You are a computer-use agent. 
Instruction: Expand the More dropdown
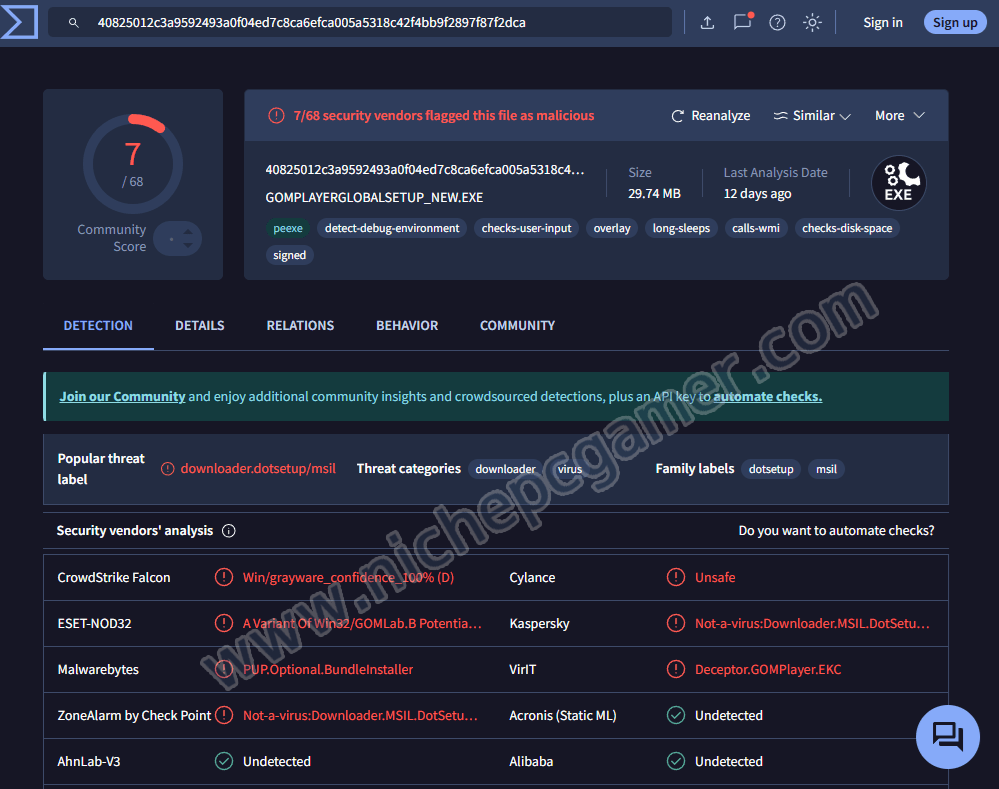(x=899, y=116)
